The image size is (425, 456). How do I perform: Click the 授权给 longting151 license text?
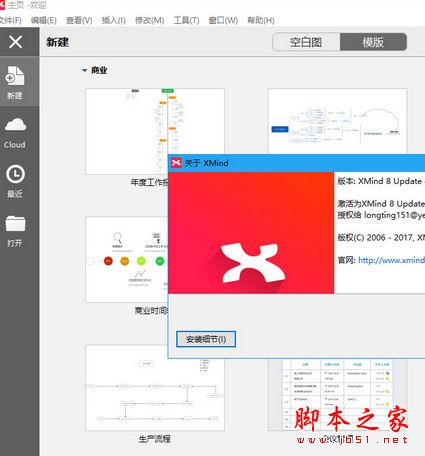381,215
